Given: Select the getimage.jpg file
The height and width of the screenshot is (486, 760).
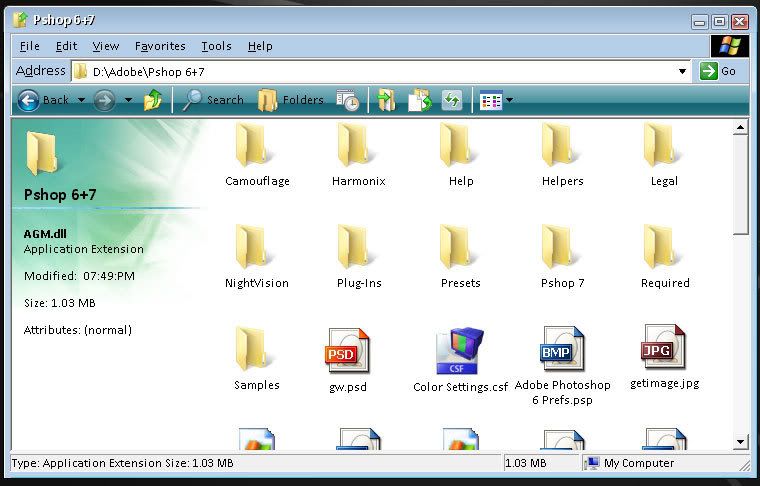Looking at the screenshot, I should pyautogui.click(x=665, y=358).
